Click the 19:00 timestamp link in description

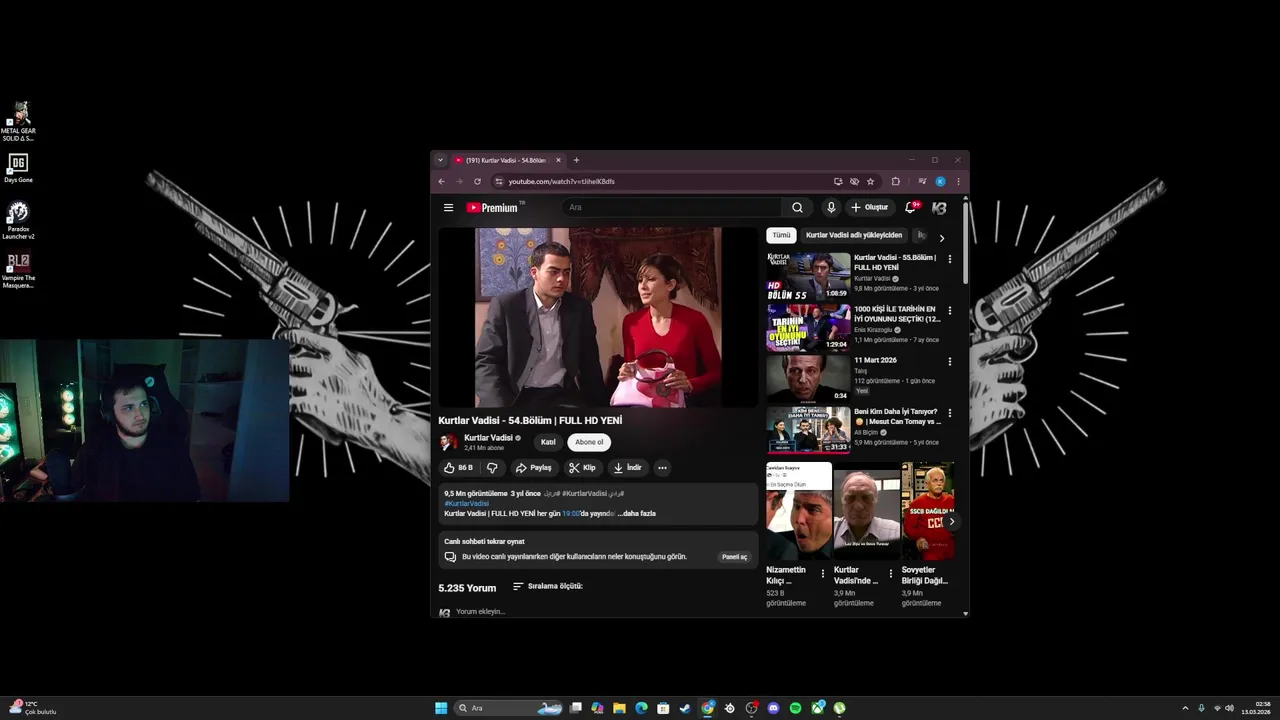tap(571, 514)
